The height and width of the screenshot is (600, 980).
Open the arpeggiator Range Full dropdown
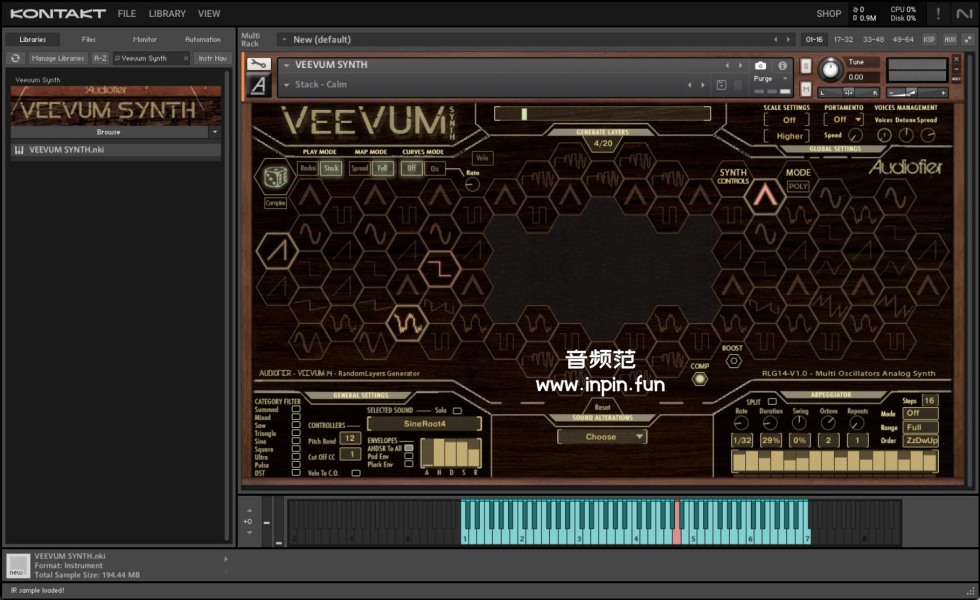coord(922,428)
